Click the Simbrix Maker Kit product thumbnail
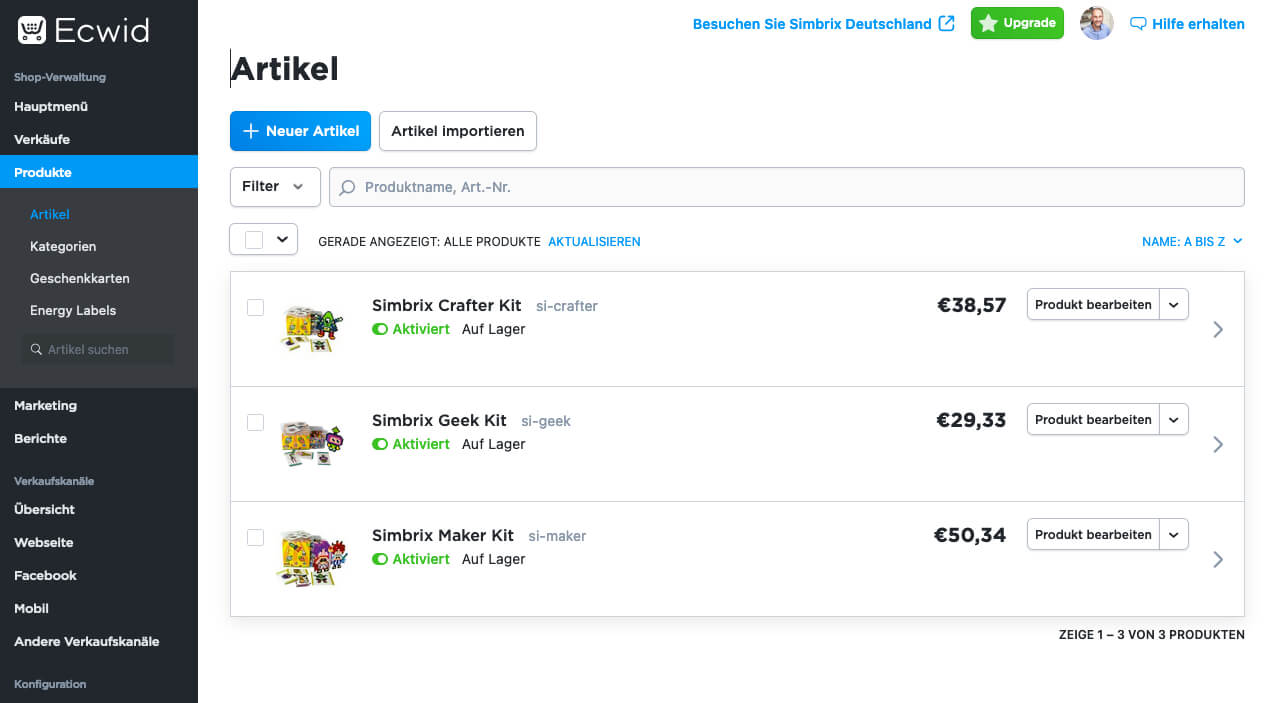The width and height of the screenshot is (1270, 703). tap(311, 556)
